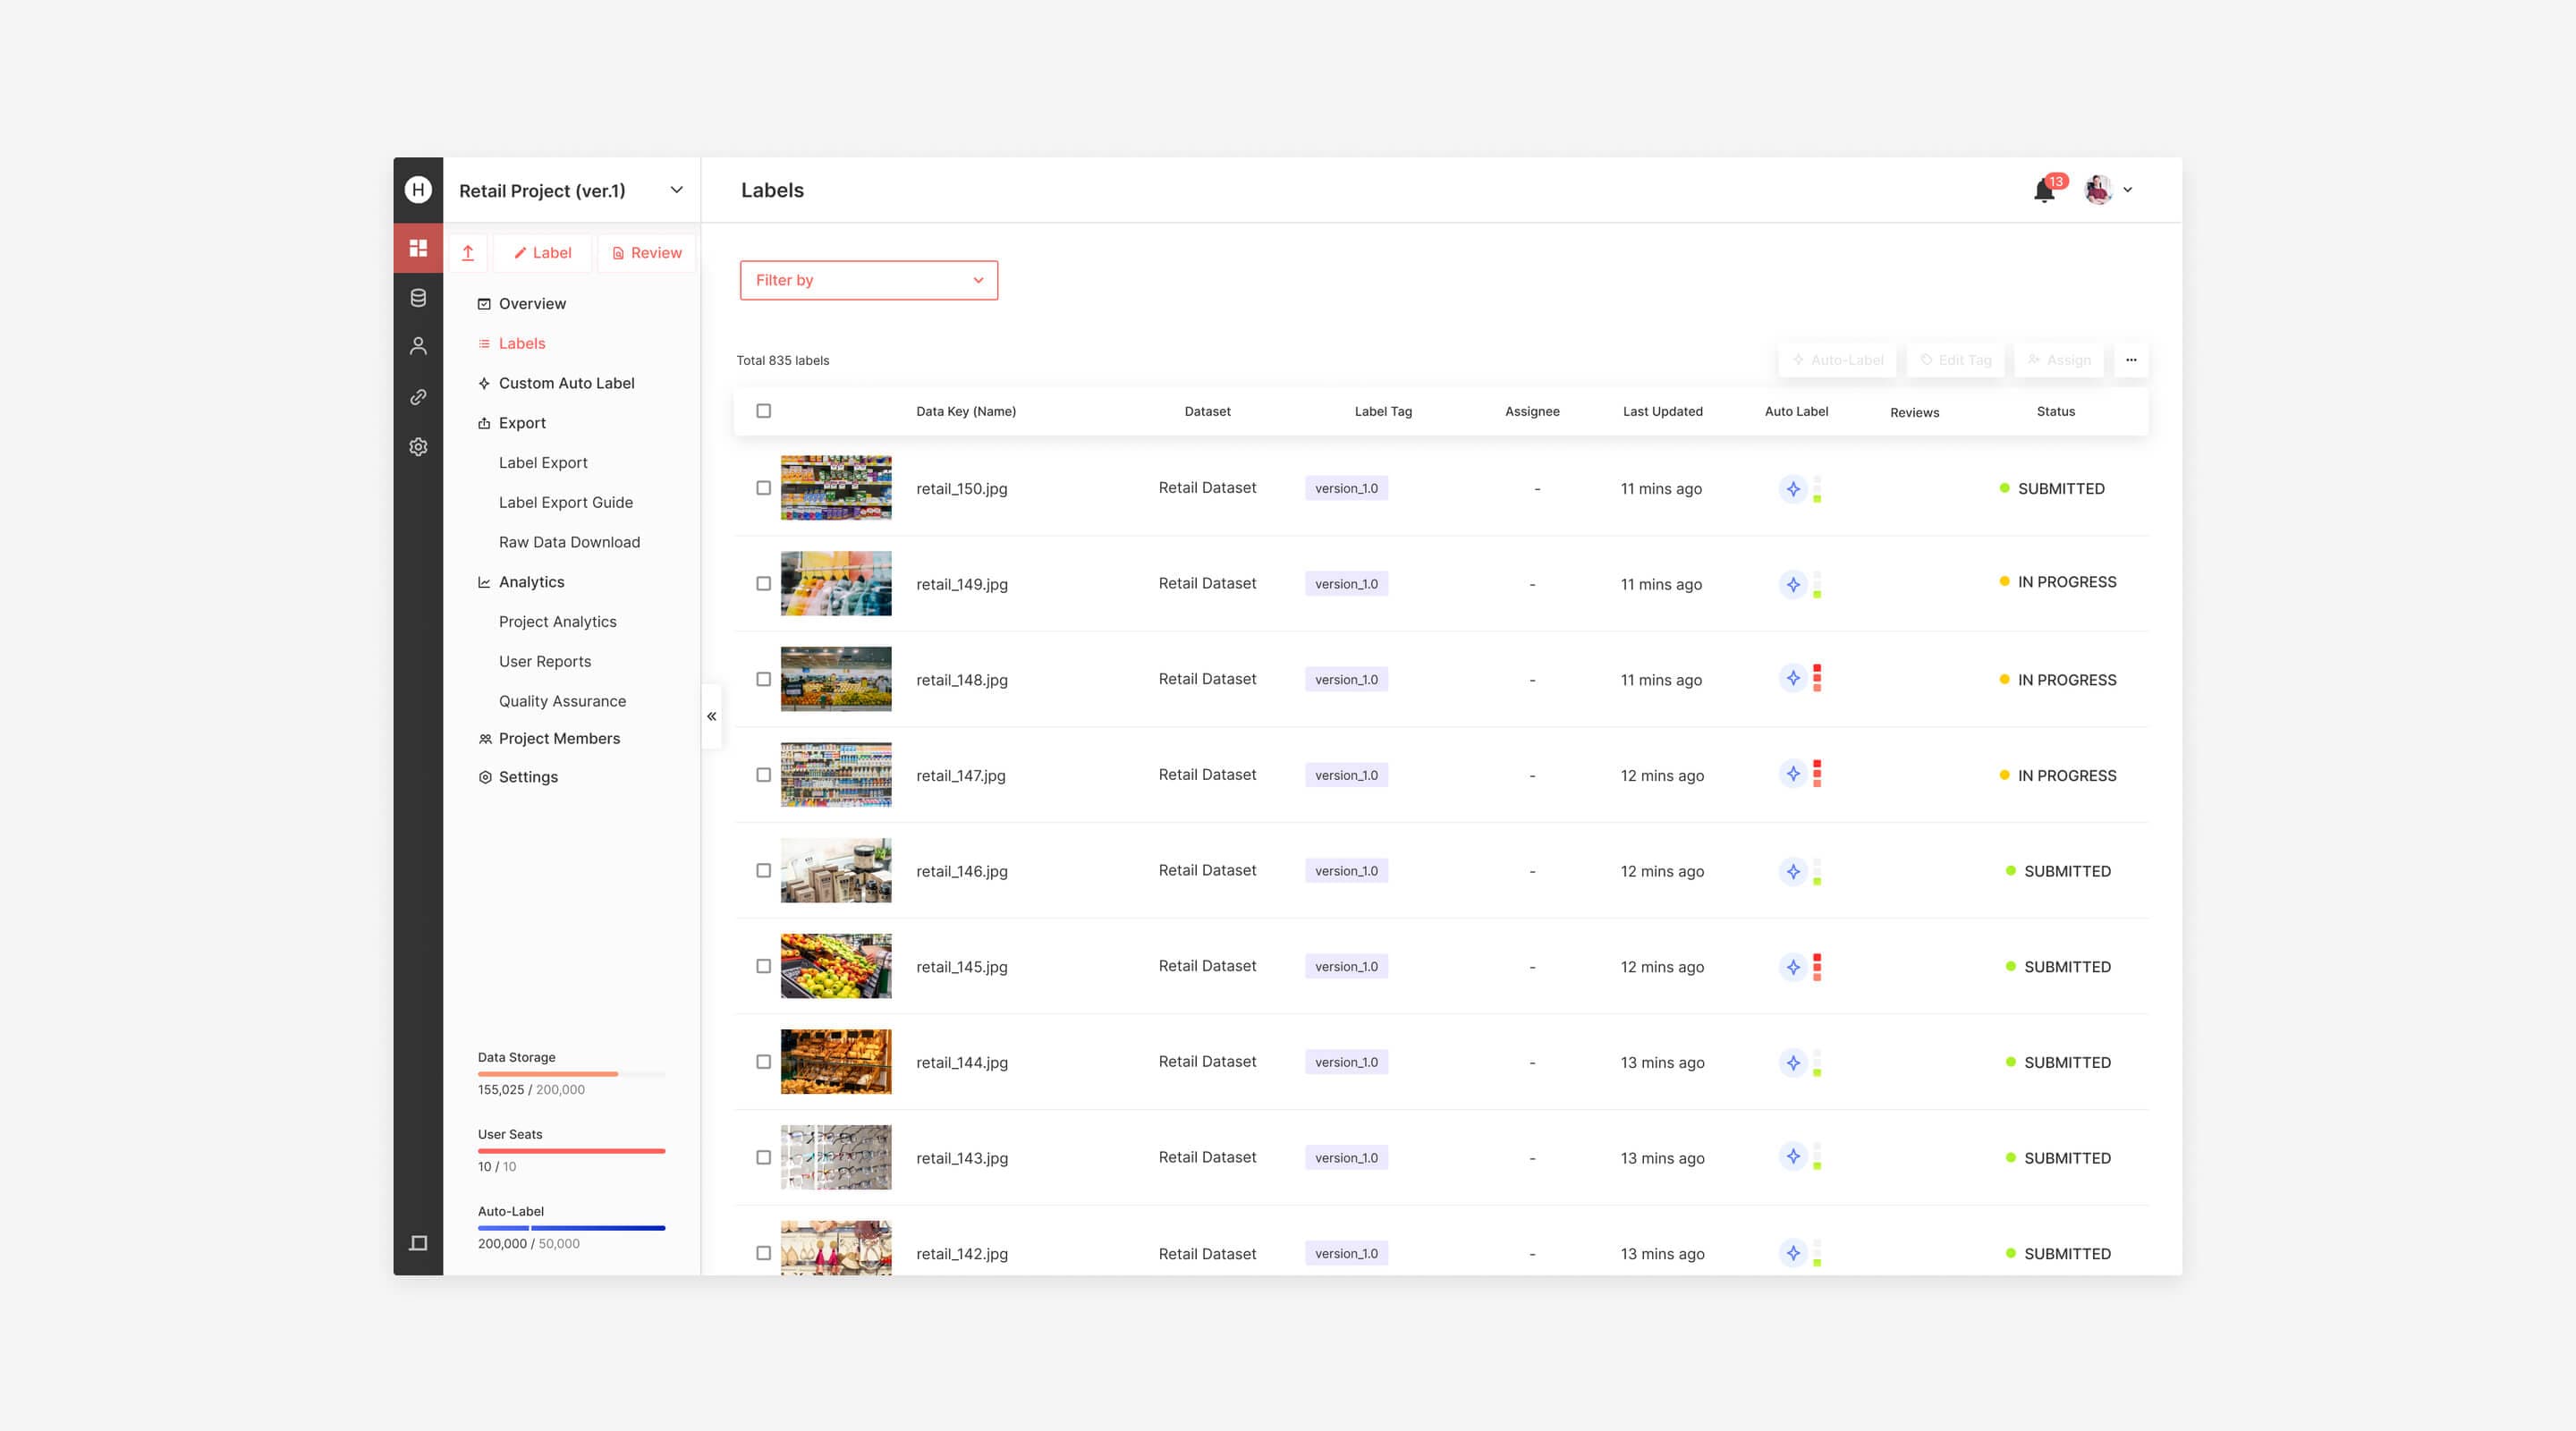Screen dimensions: 2576x1431
Task: Click the H logo in sidebar
Action: point(418,189)
